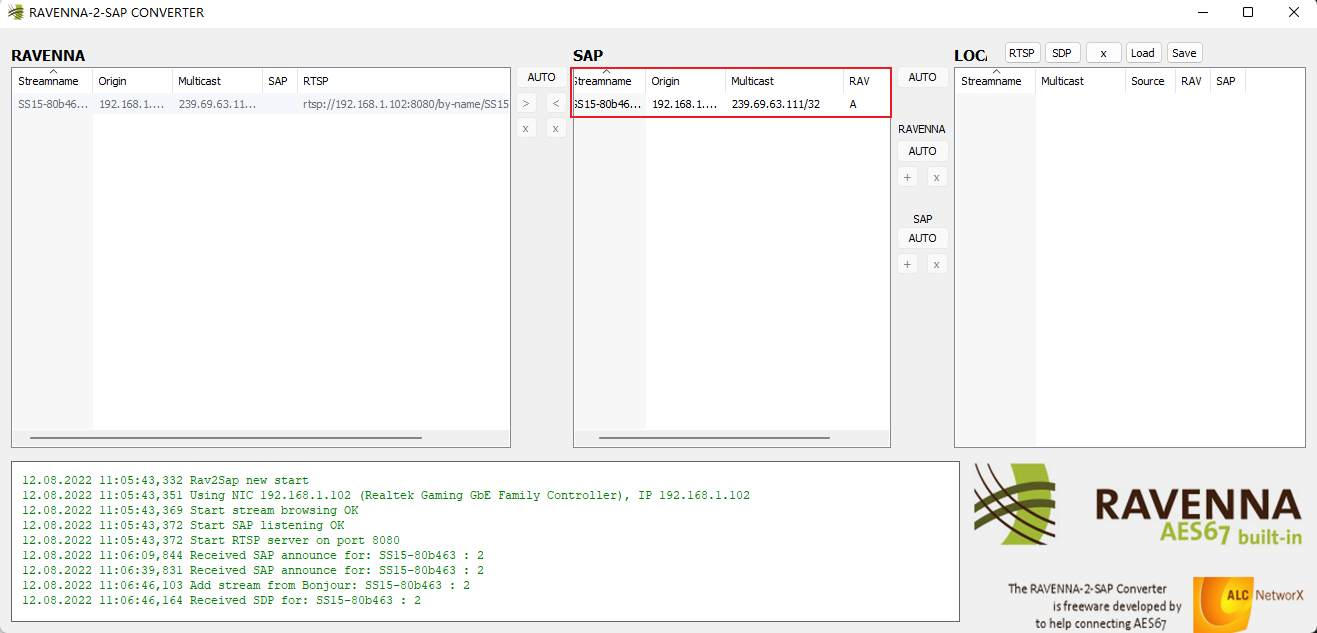The height and width of the screenshot is (633, 1317).
Task: Sort SAP list by Origin header
Action: pos(686,81)
